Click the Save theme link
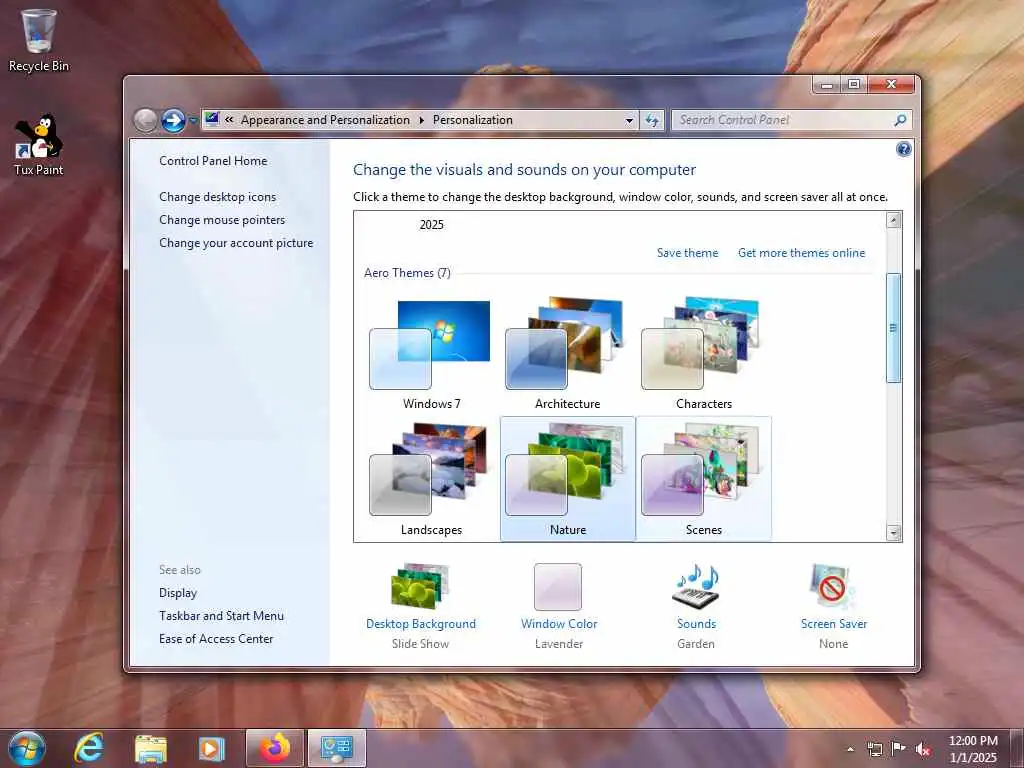The width and height of the screenshot is (1024, 768). (687, 253)
